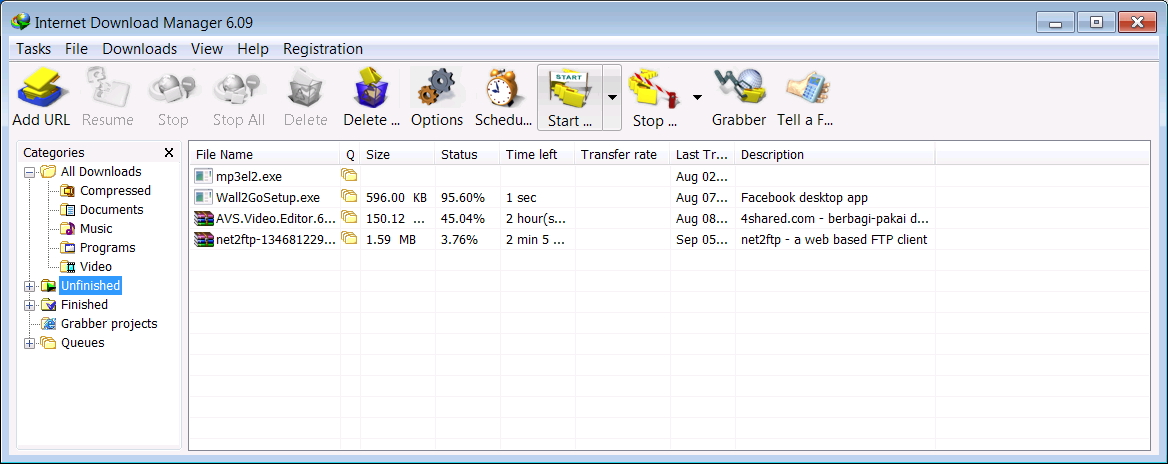Select the Queues tree item

[83, 343]
